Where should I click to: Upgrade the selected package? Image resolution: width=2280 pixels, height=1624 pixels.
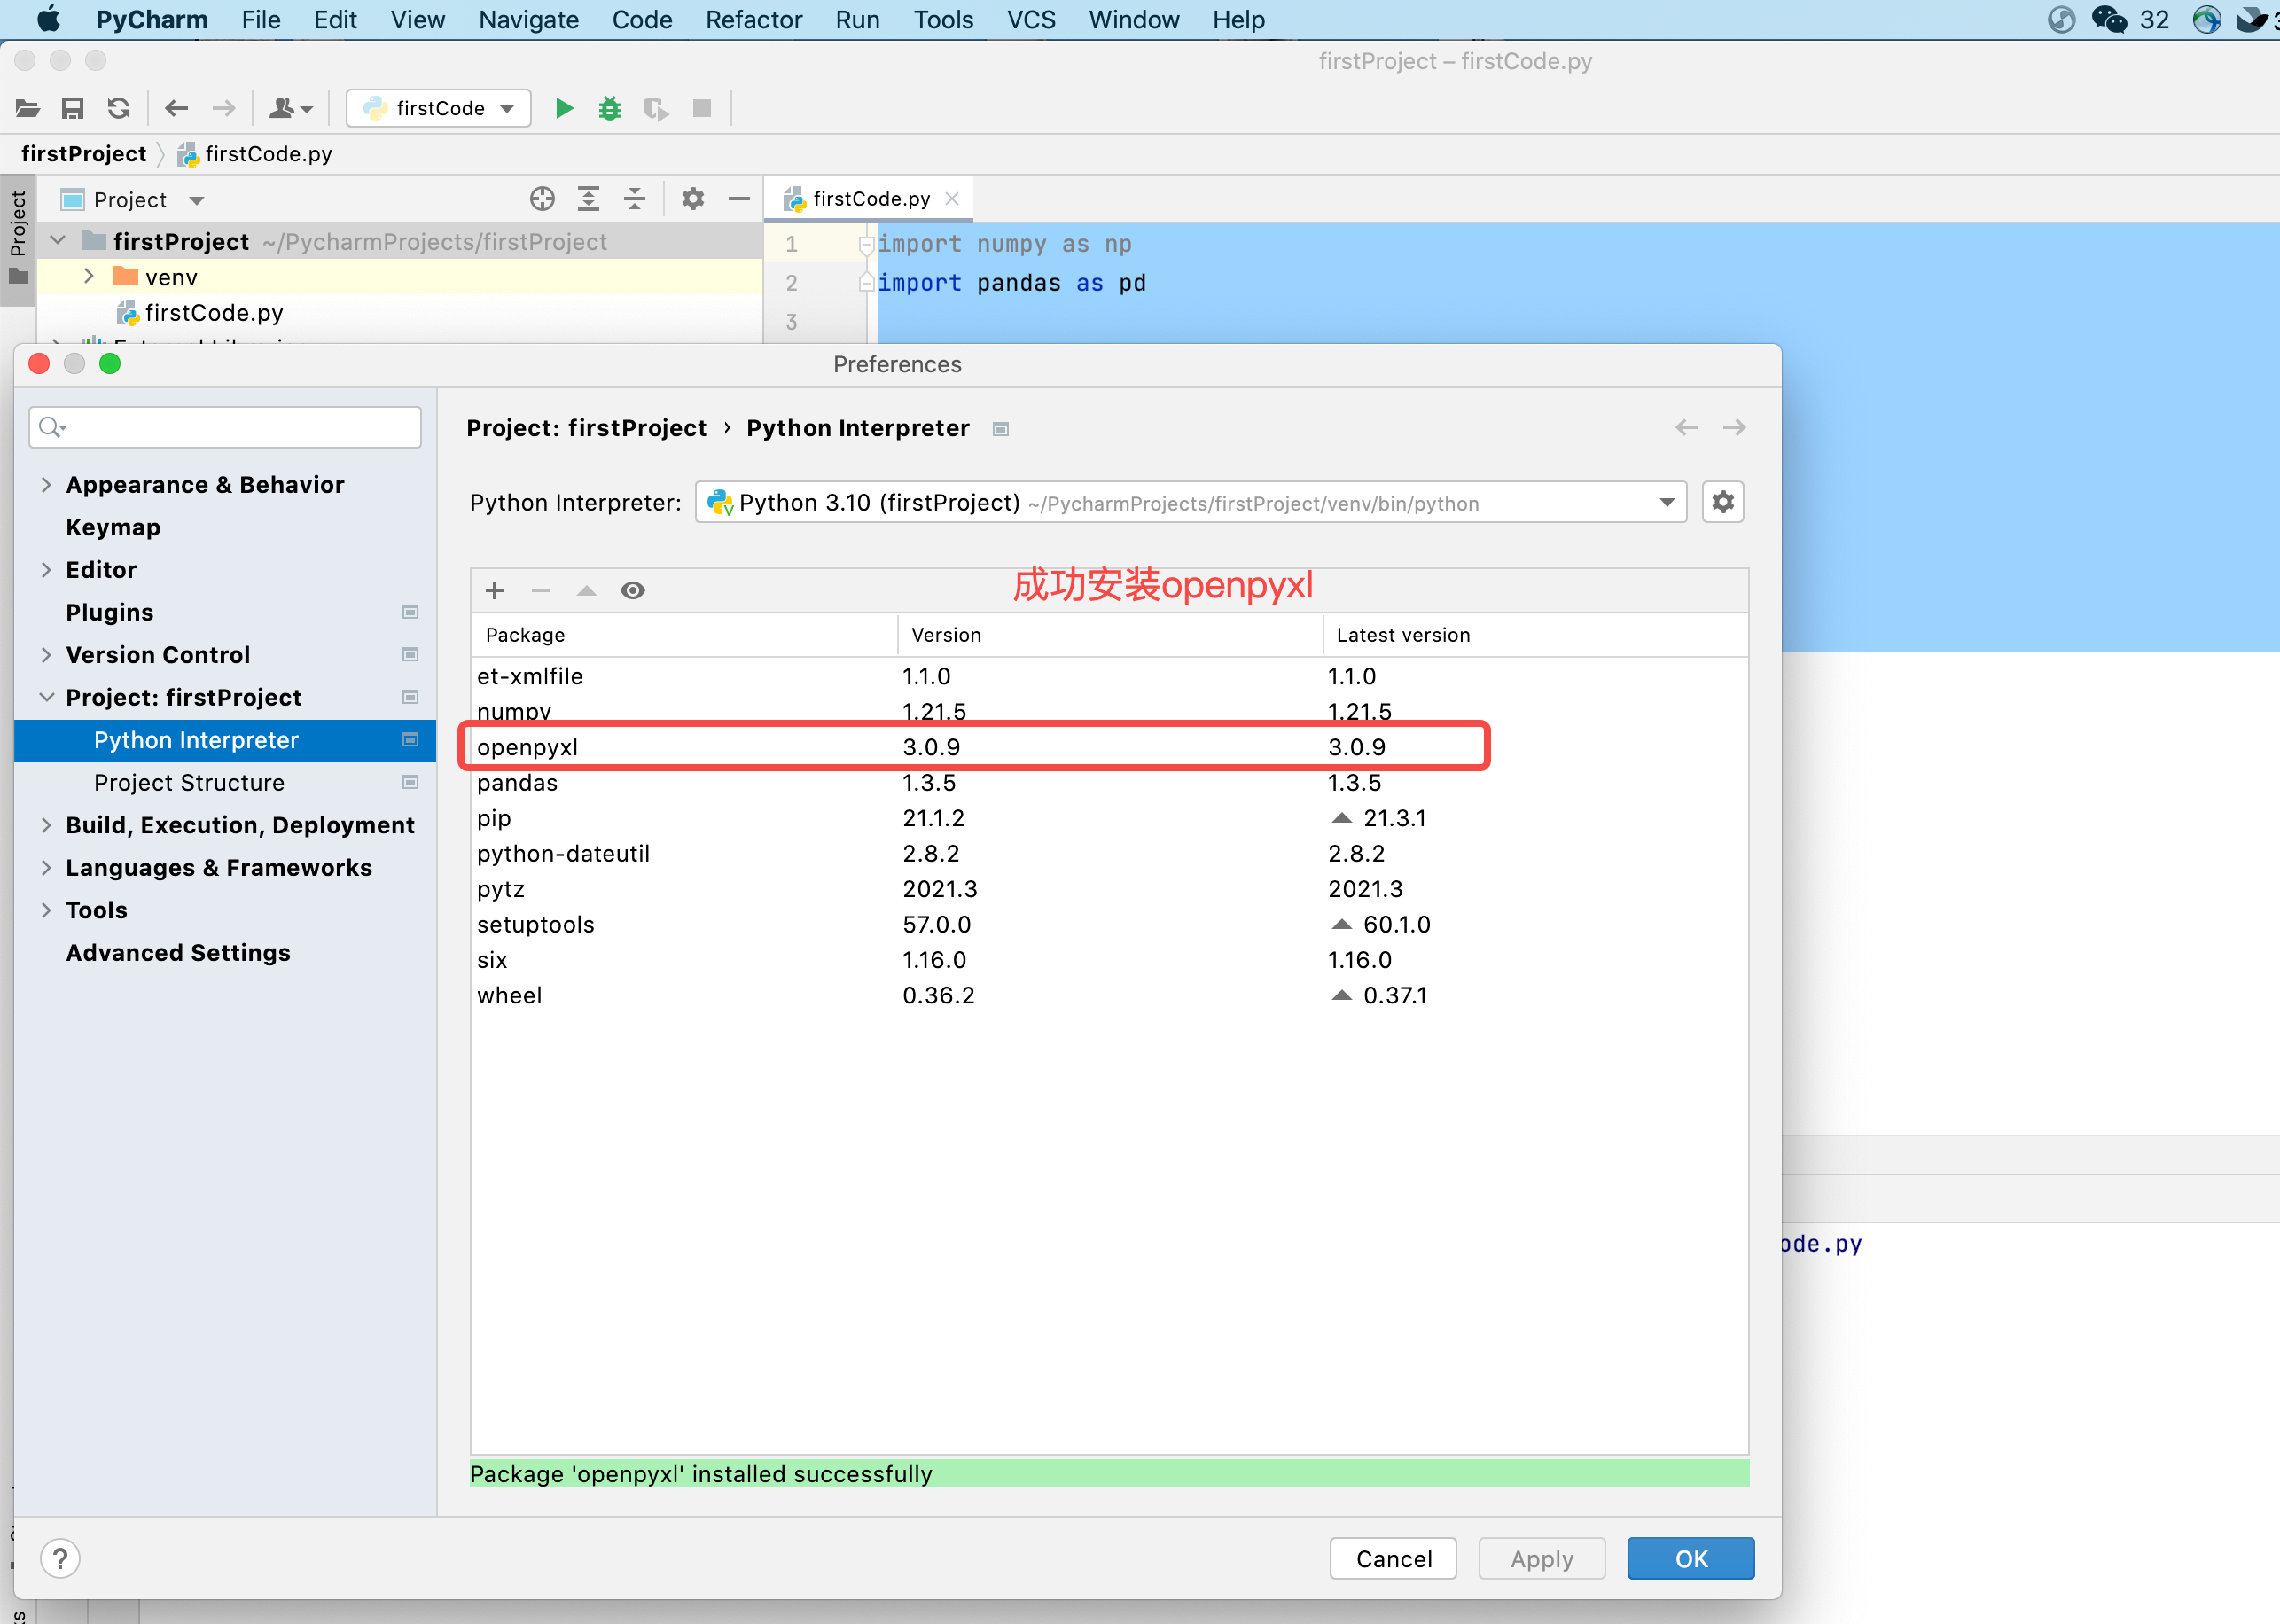pos(586,590)
